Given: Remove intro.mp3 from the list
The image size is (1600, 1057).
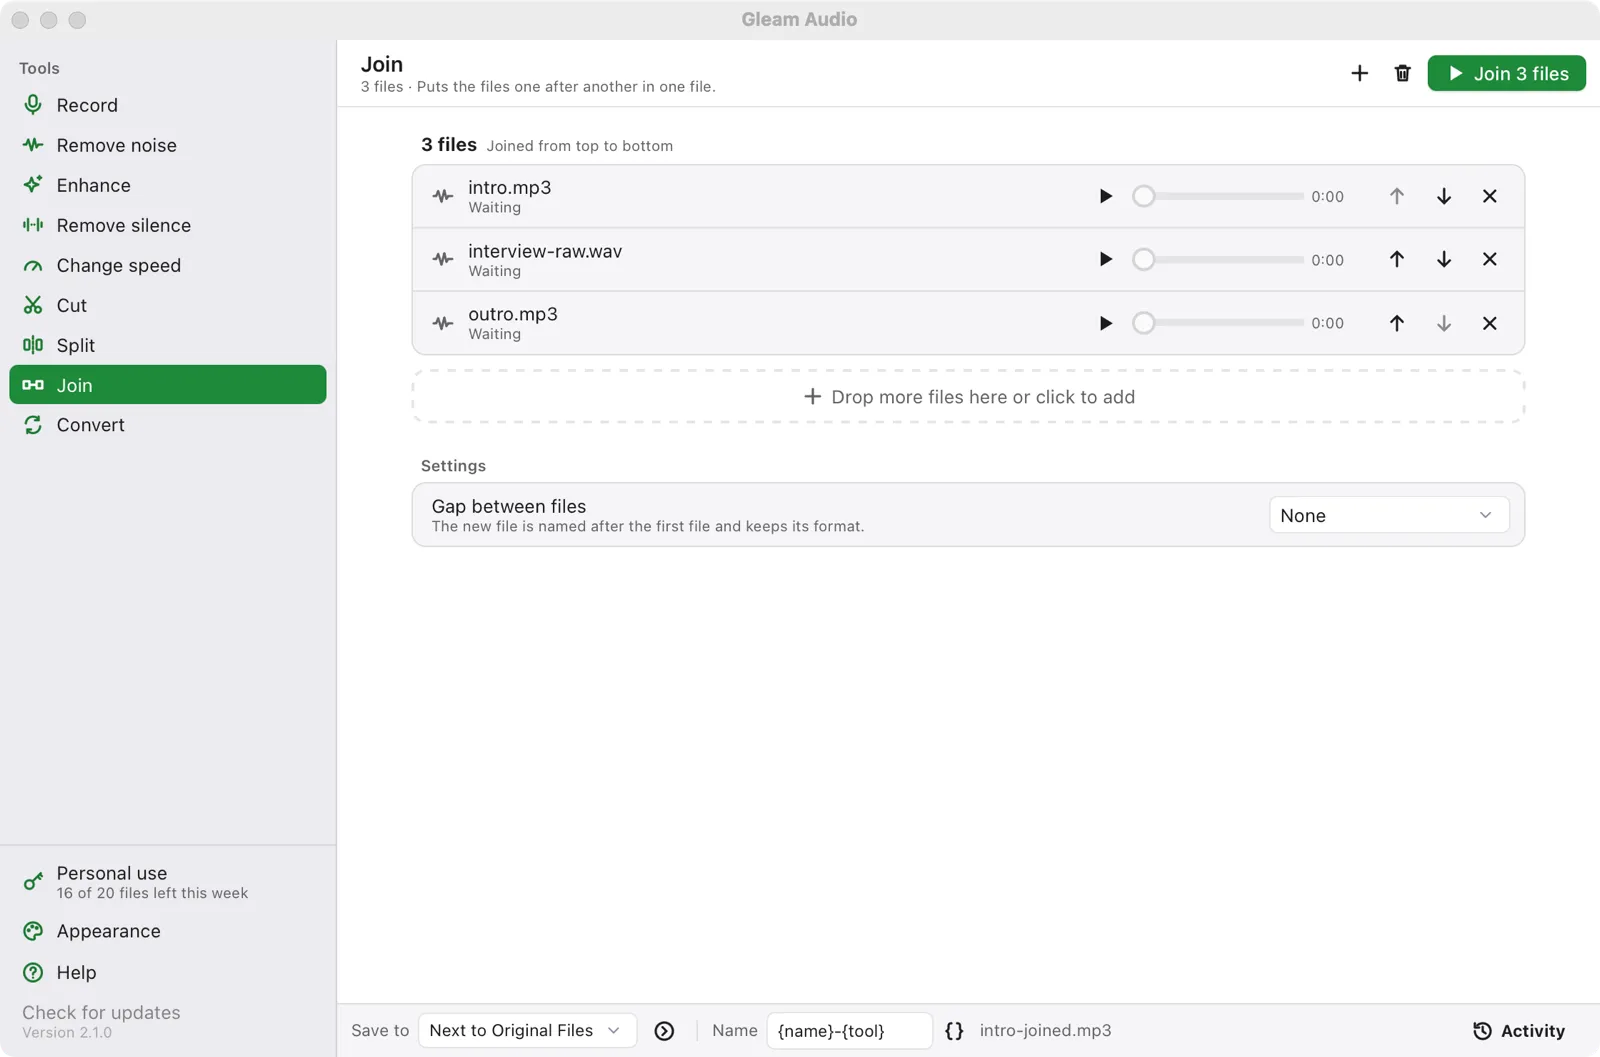Looking at the screenshot, I should 1489,196.
